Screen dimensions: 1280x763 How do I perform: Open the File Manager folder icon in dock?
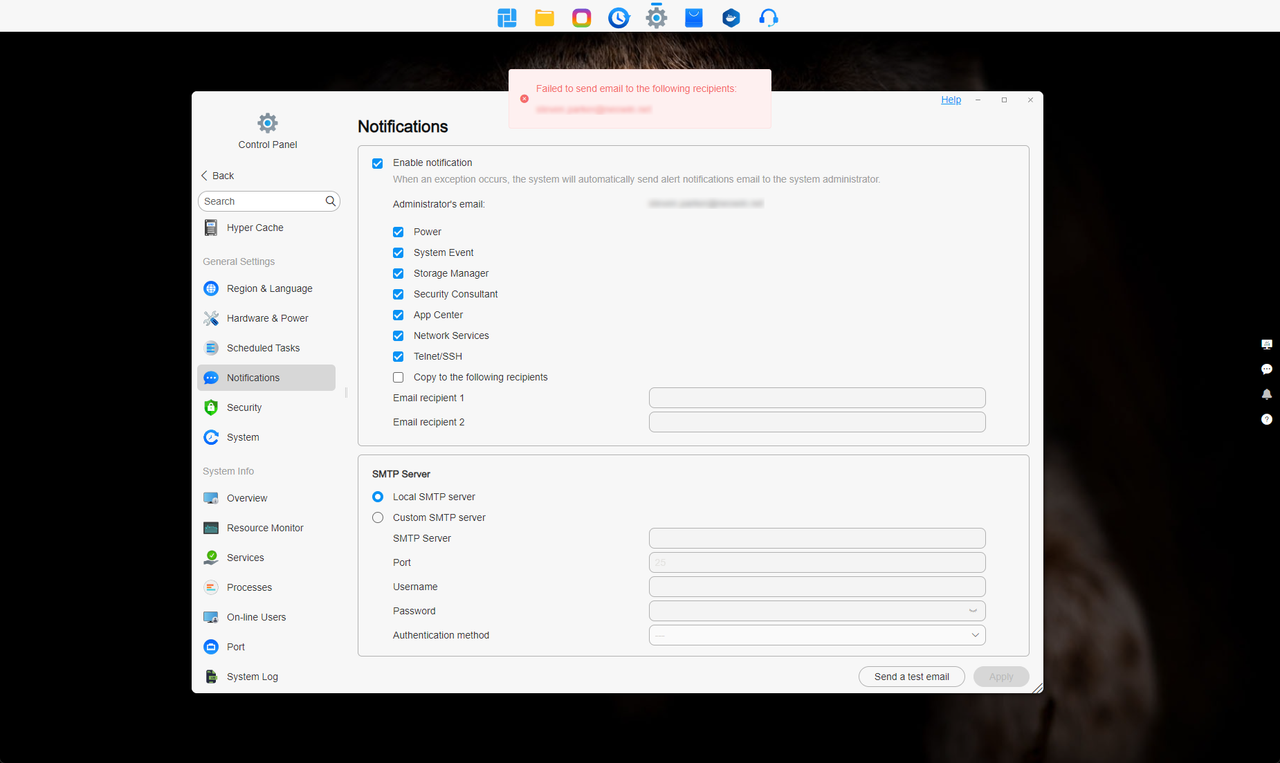pos(544,17)
